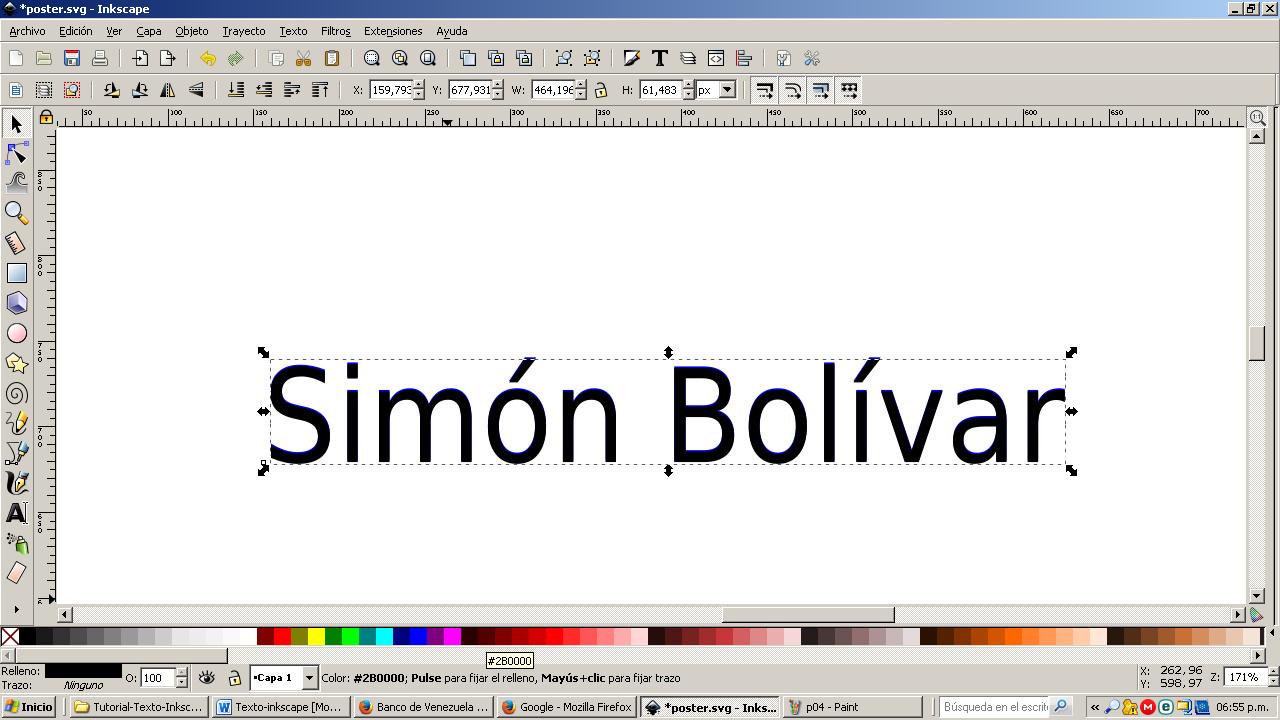Image resolution: width=1280 pixels, height=720 pixels.
Task: Select the Spiral tool
Action: (x=16, y=393)
